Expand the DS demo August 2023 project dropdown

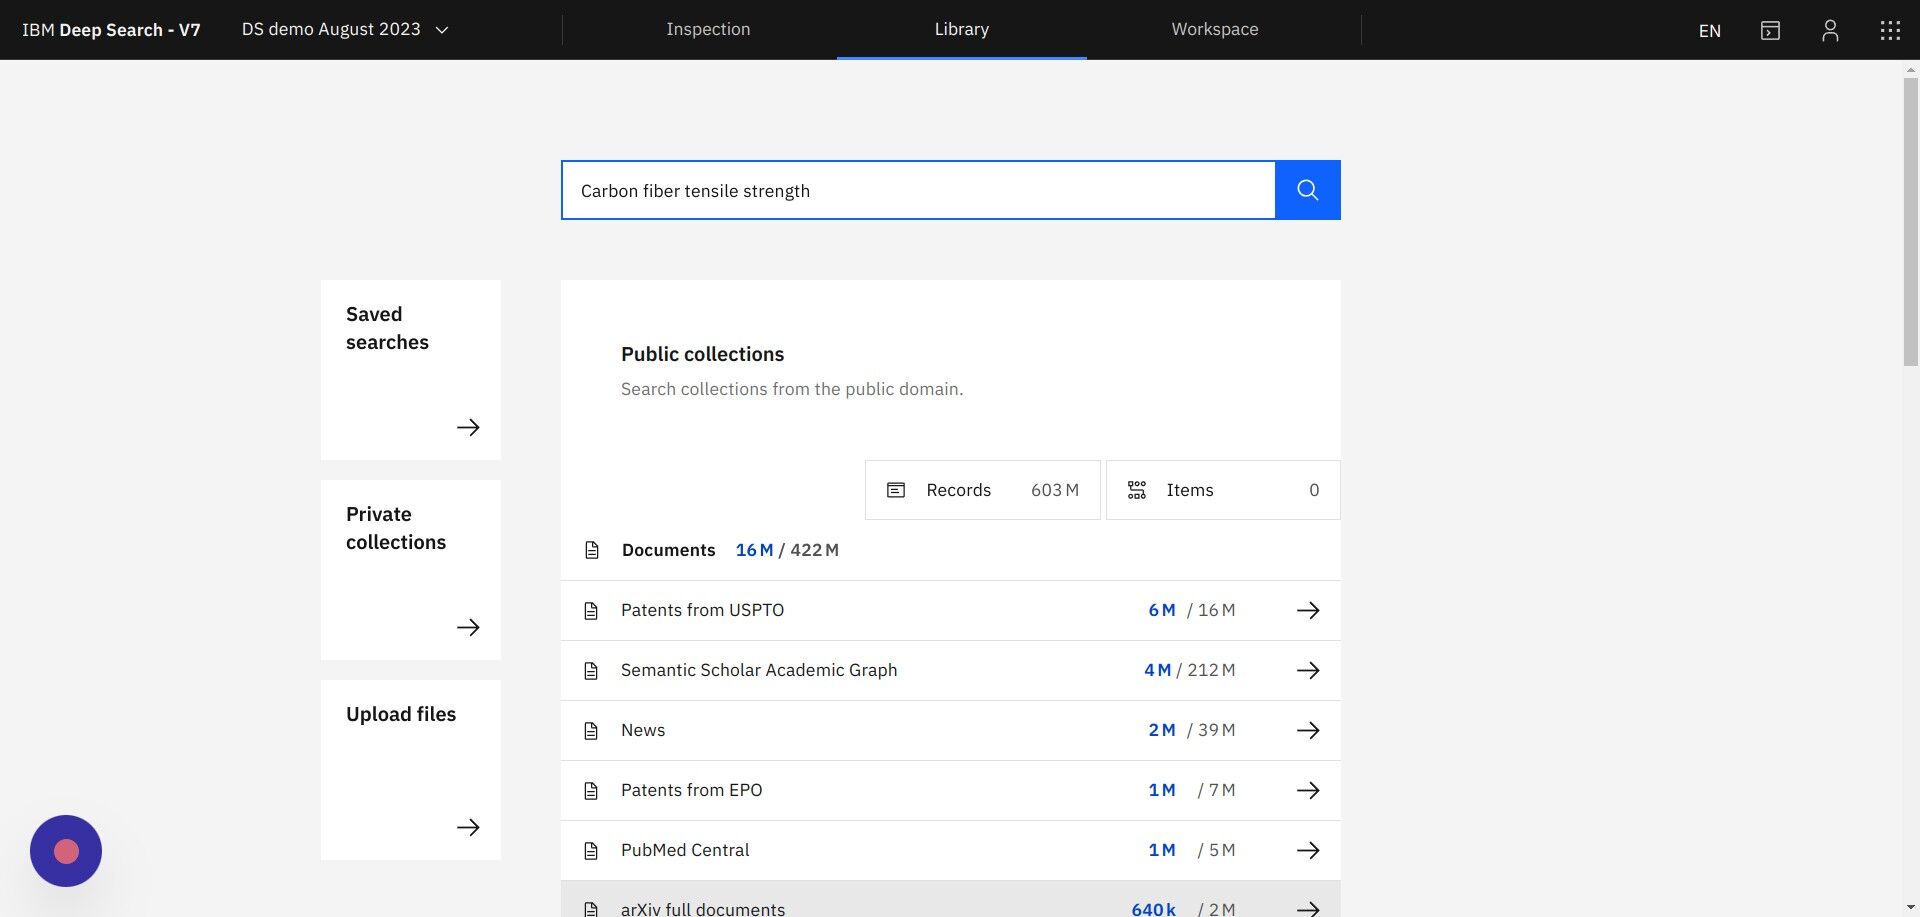pos(345,30)
